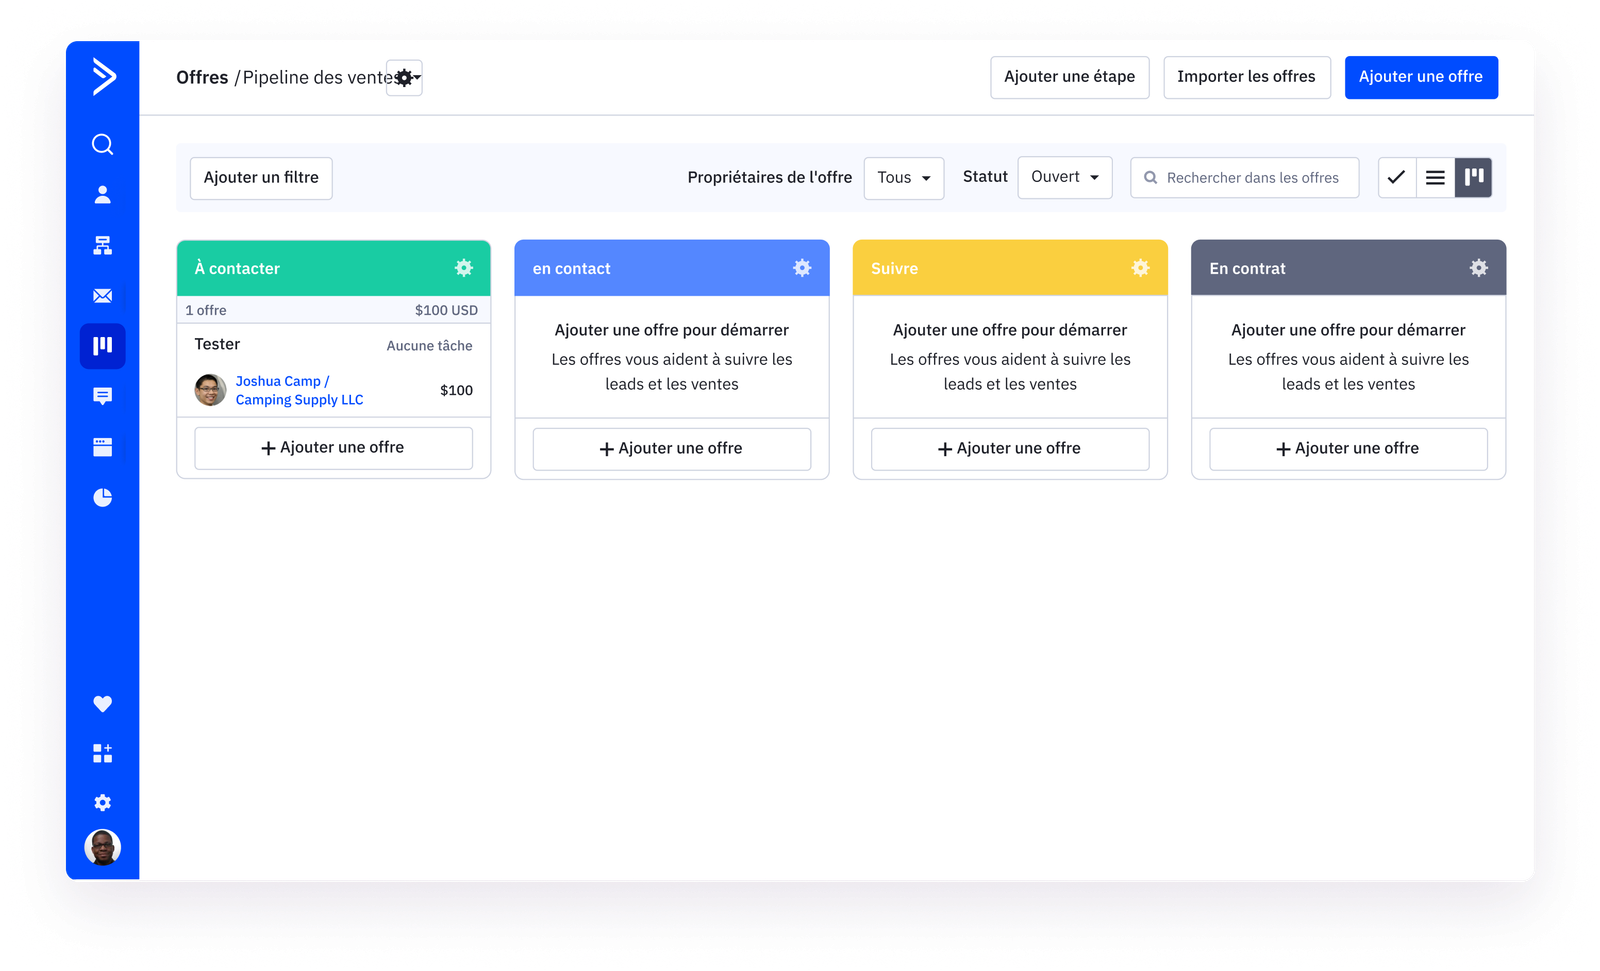Click Importer les offres button
Screen dimensions: 1600x971
click(1246, 77)
